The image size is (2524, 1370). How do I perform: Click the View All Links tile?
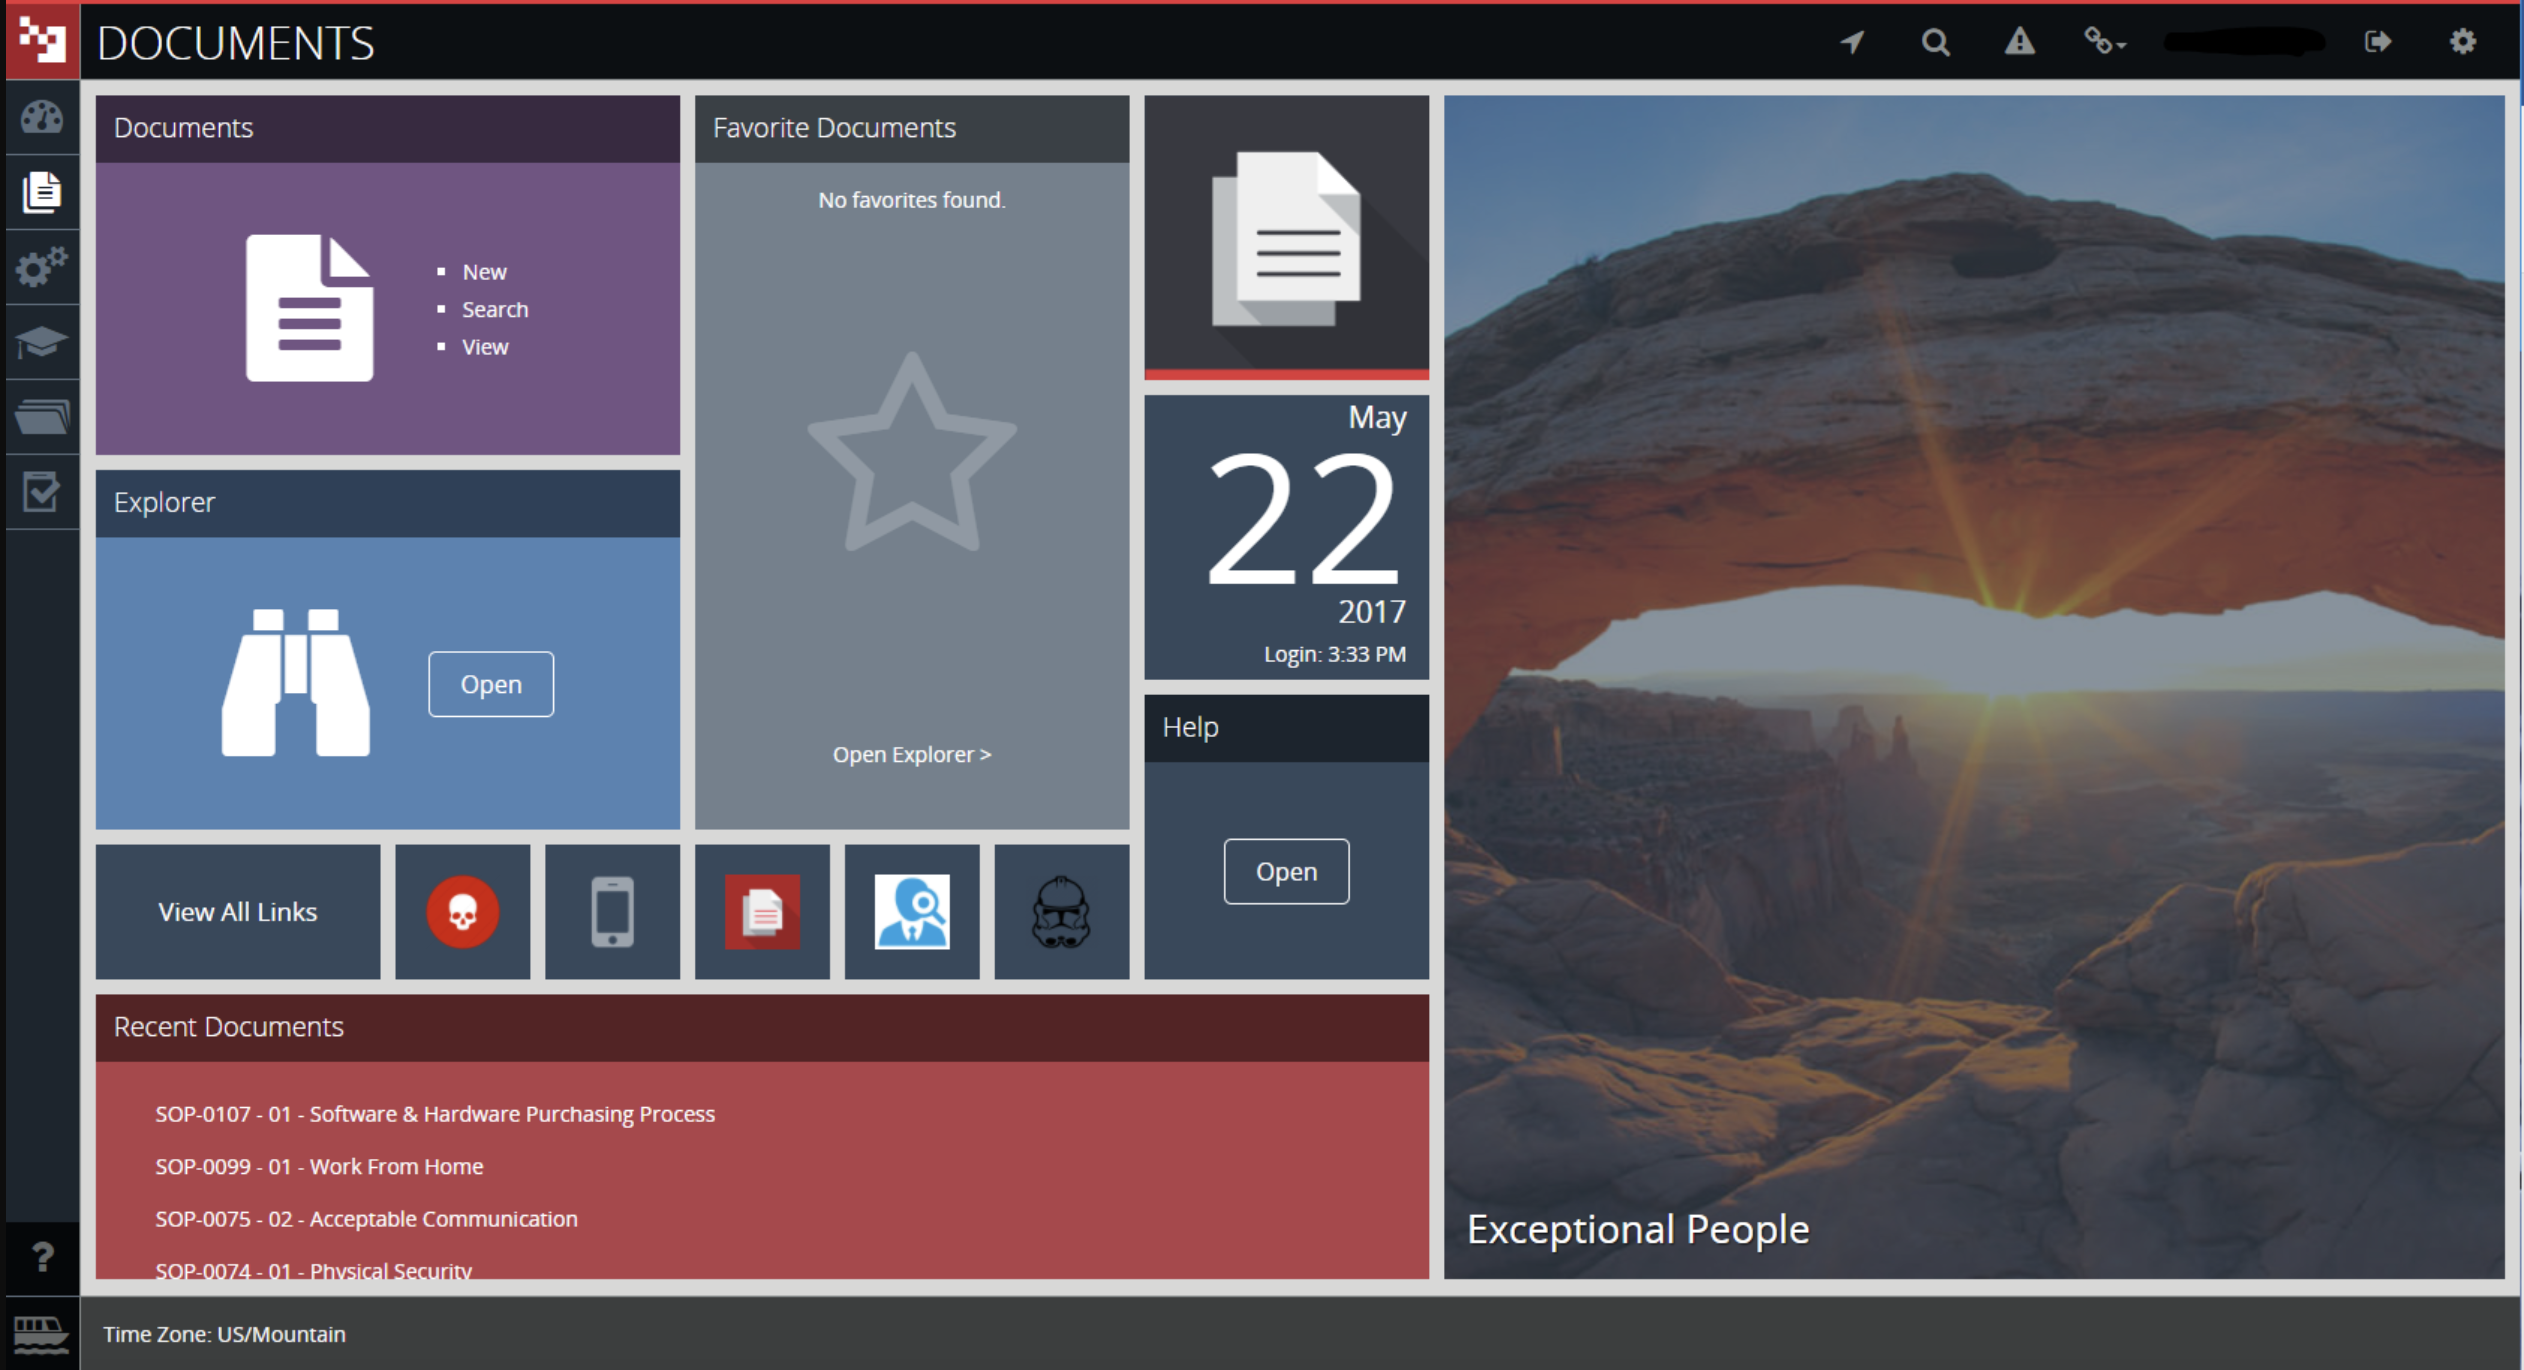tap(237, 911)
